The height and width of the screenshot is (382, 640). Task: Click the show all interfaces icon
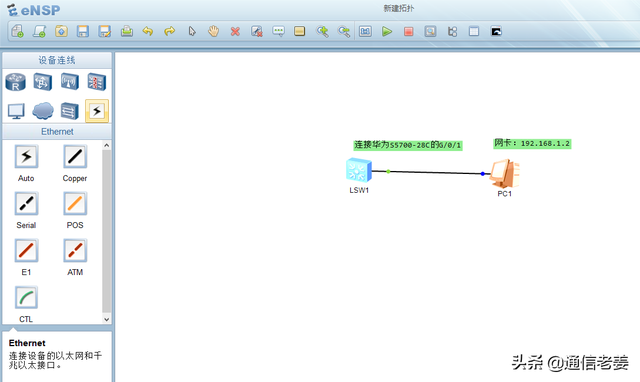[x=452, y=31]
